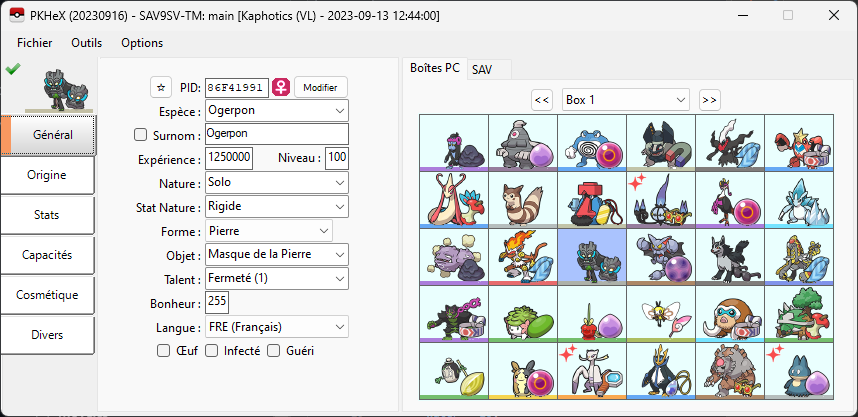Select Alolan Sandslash in the box
The image size is (858, 417).
point(799,200)
